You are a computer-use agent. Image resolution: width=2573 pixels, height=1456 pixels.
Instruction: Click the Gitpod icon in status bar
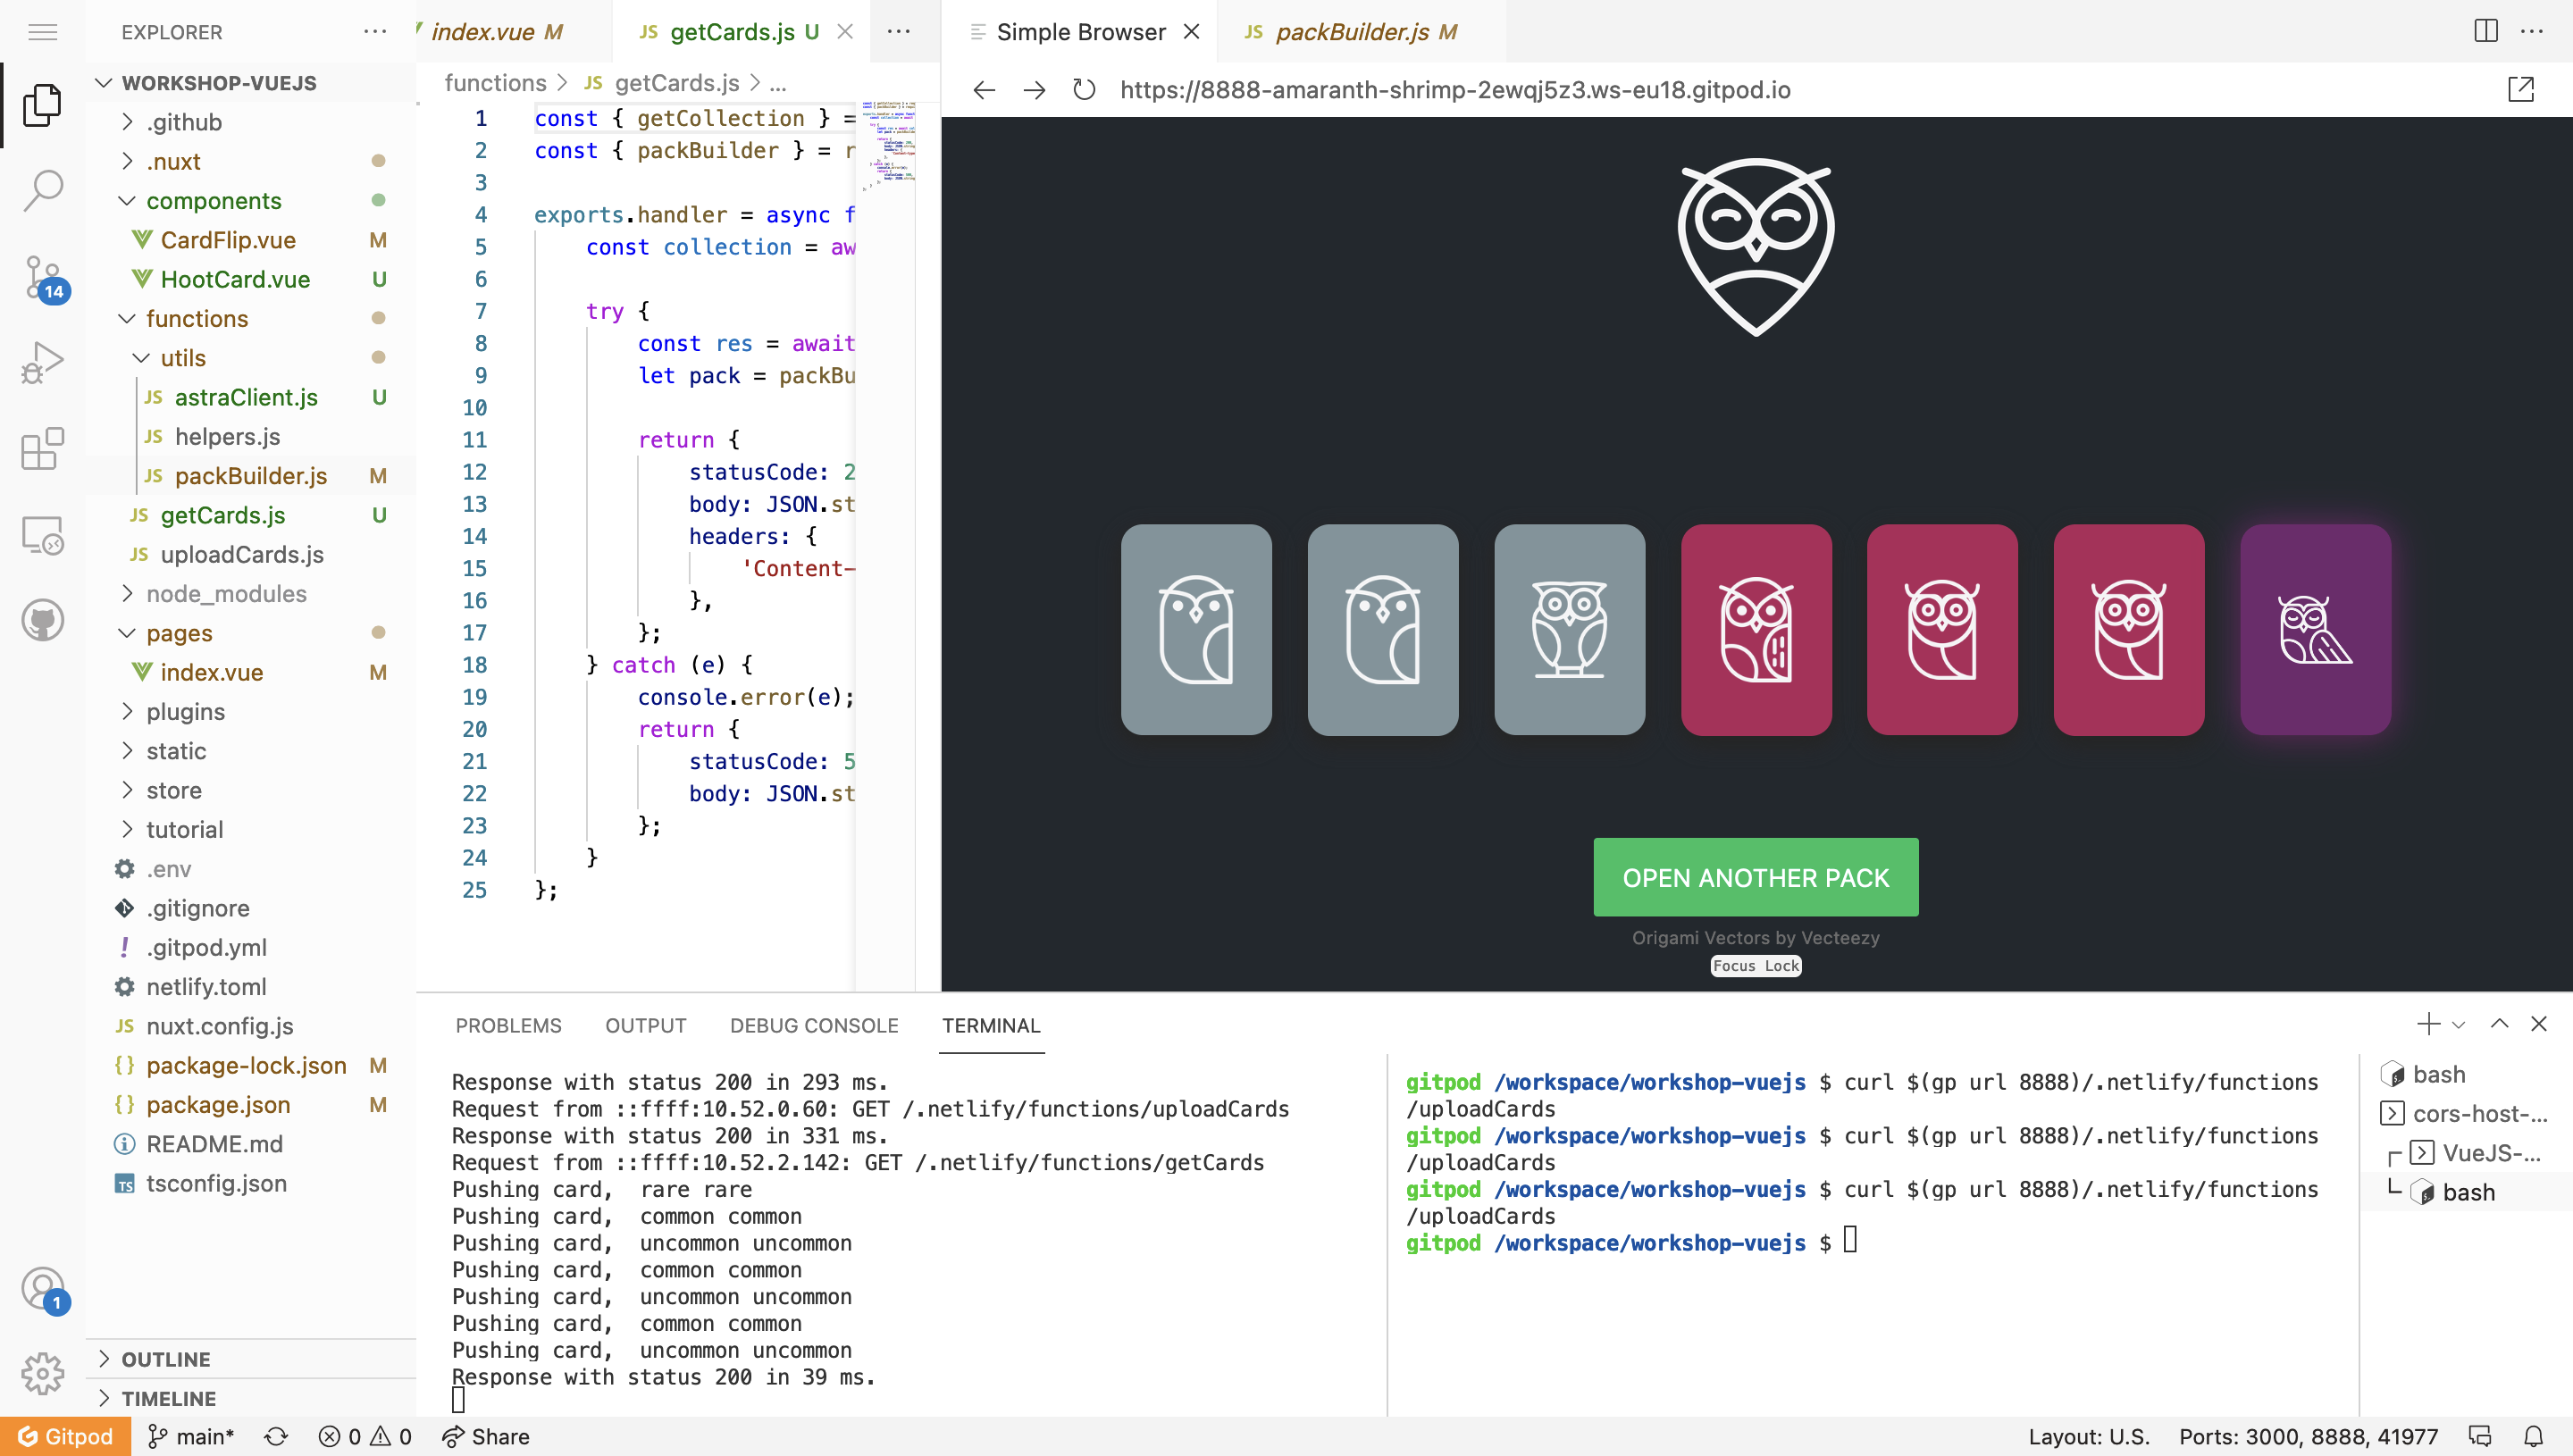[x=63, y=1436]
